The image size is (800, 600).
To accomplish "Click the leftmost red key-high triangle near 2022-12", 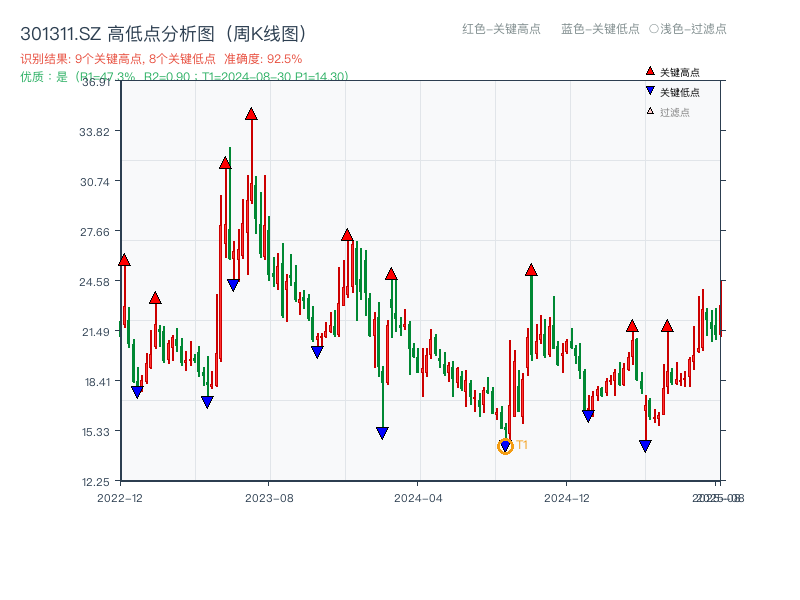I will (x=124, y=258).
